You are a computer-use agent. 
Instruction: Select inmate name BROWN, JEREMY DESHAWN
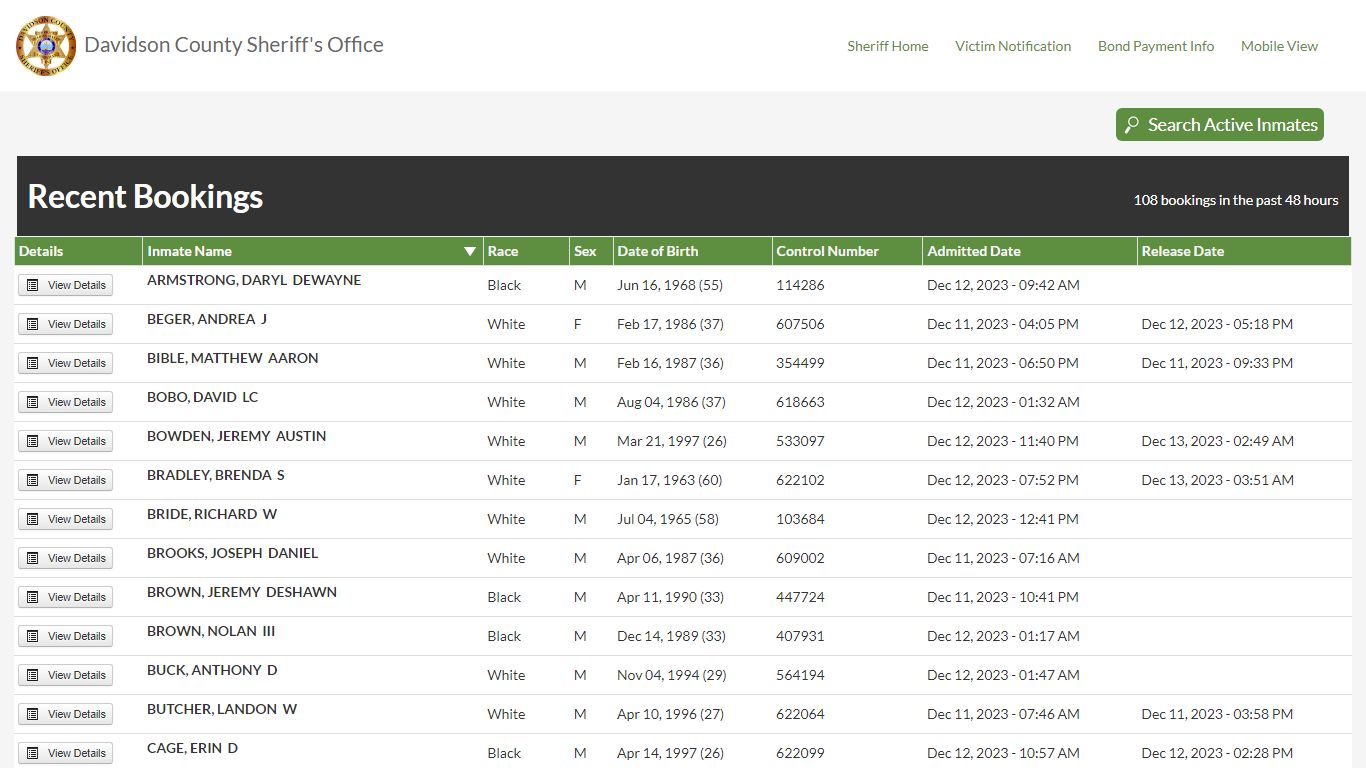click(242, 592)
